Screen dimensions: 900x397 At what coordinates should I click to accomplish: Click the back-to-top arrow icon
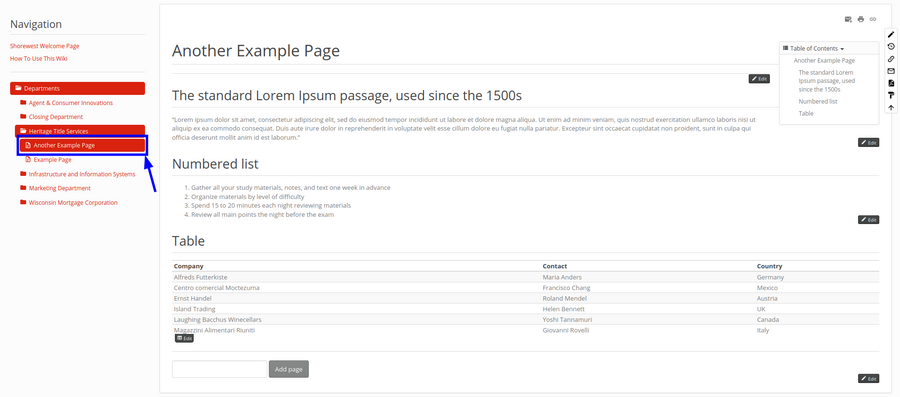click(891, 108)
